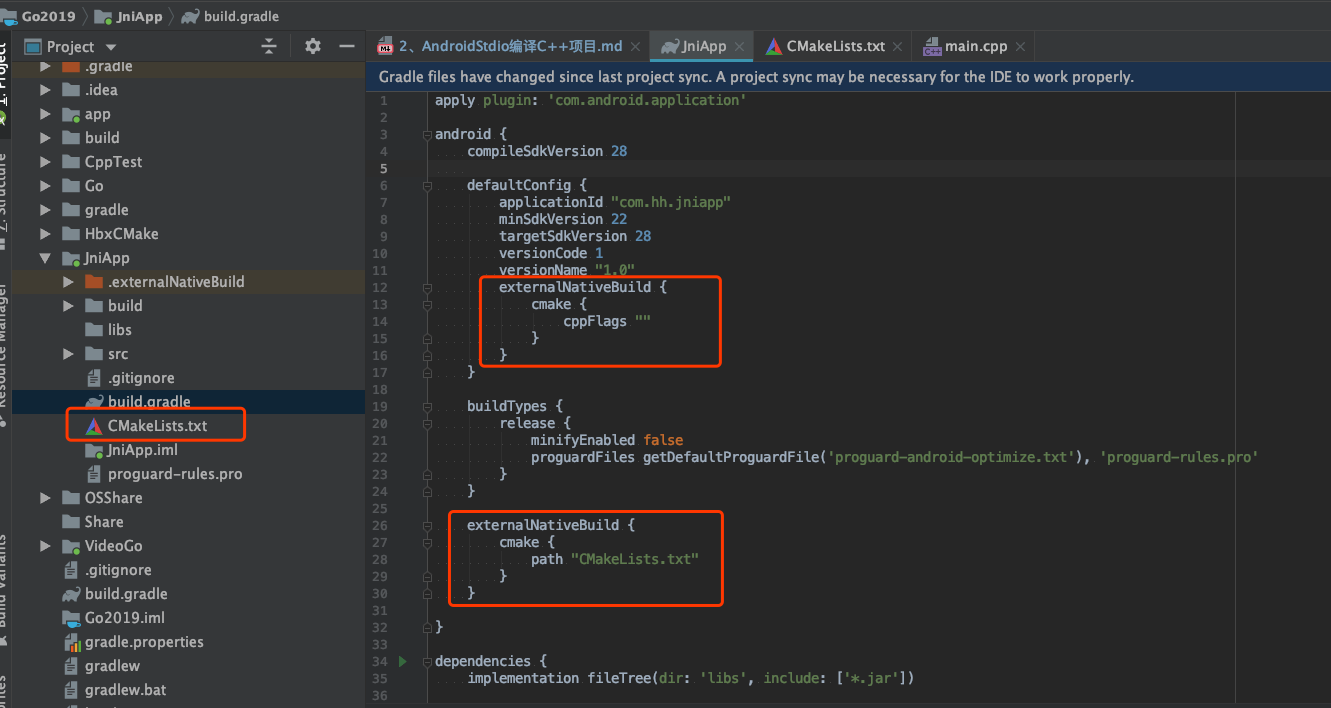Expand the CppTest module

[45, 162]
